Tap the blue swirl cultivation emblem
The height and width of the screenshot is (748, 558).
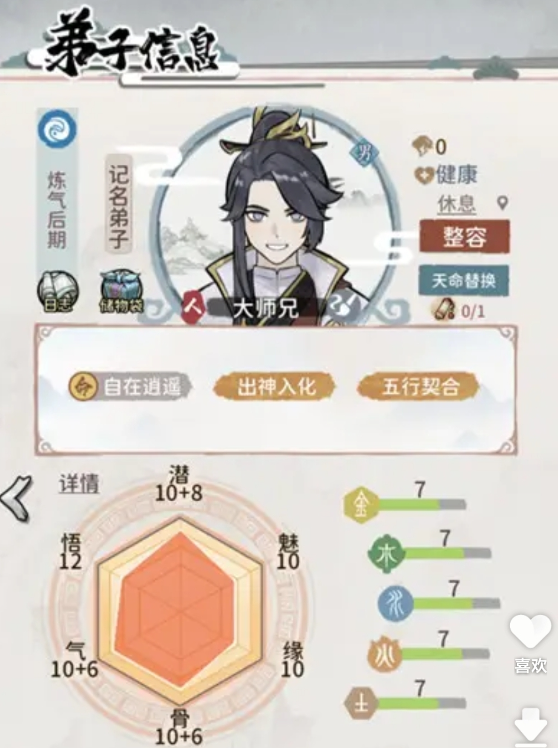click(57, 129)
